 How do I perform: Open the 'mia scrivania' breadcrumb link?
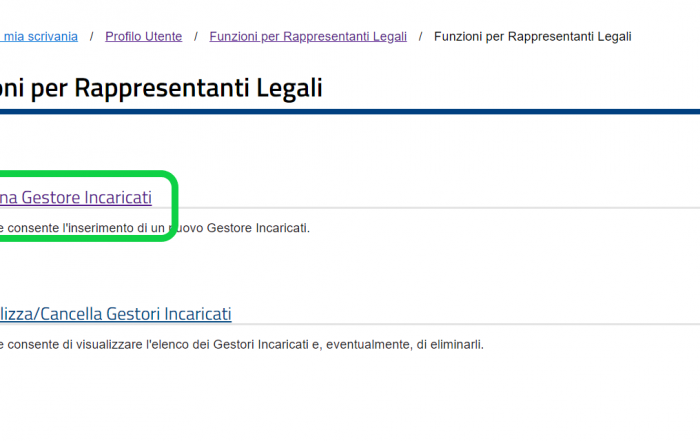pyautogui.click(x=39, y=37)
